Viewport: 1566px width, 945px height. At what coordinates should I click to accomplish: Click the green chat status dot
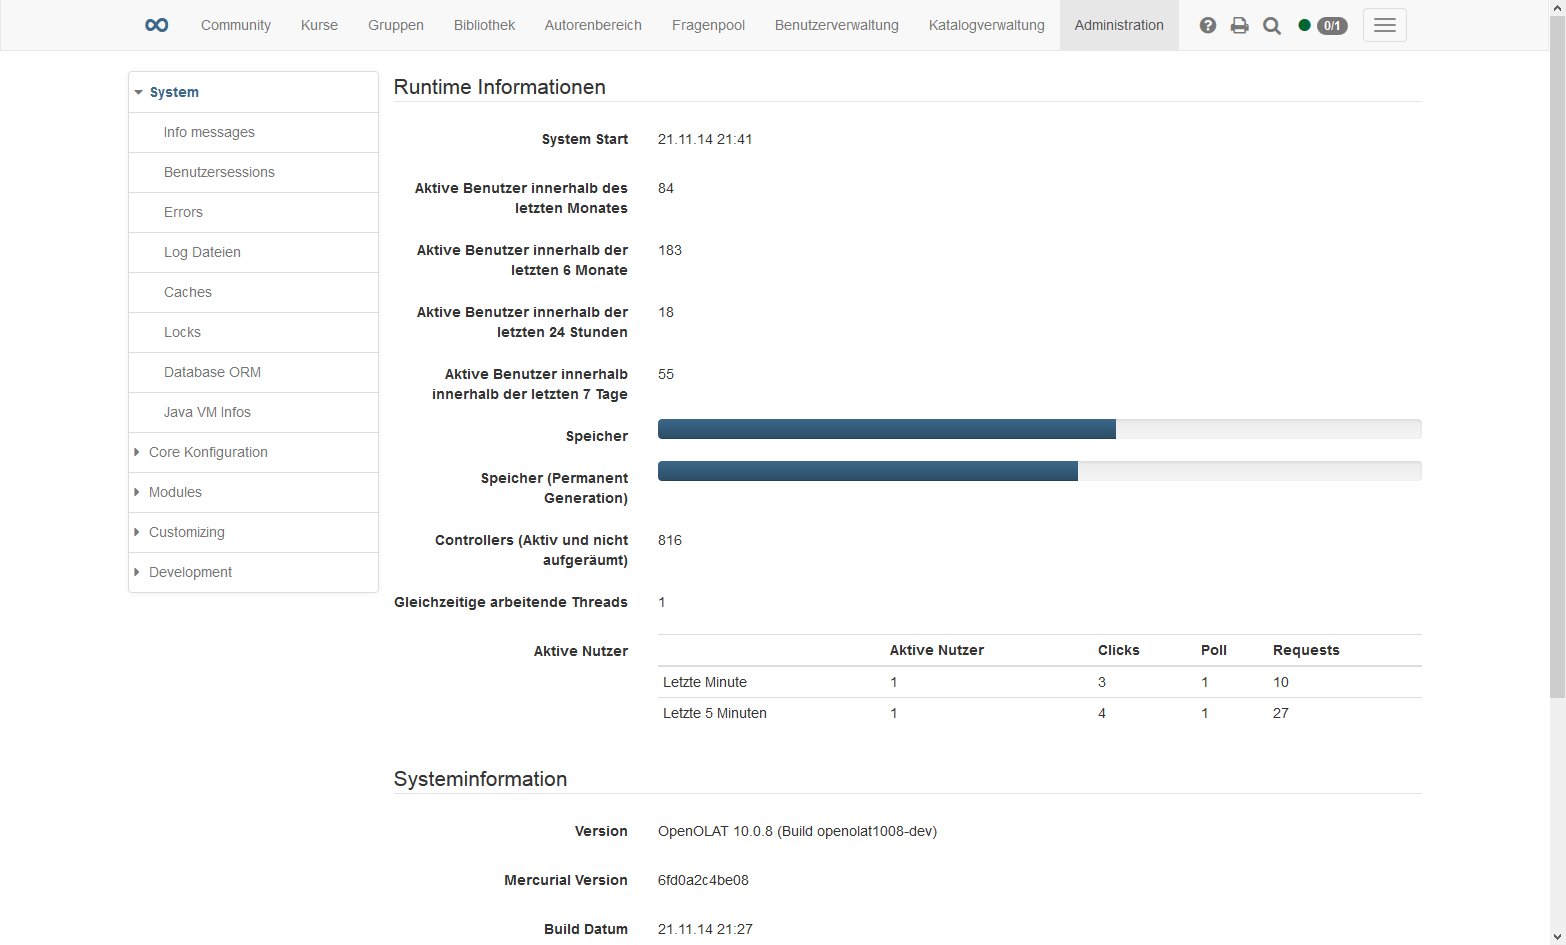pos(1304,25)
